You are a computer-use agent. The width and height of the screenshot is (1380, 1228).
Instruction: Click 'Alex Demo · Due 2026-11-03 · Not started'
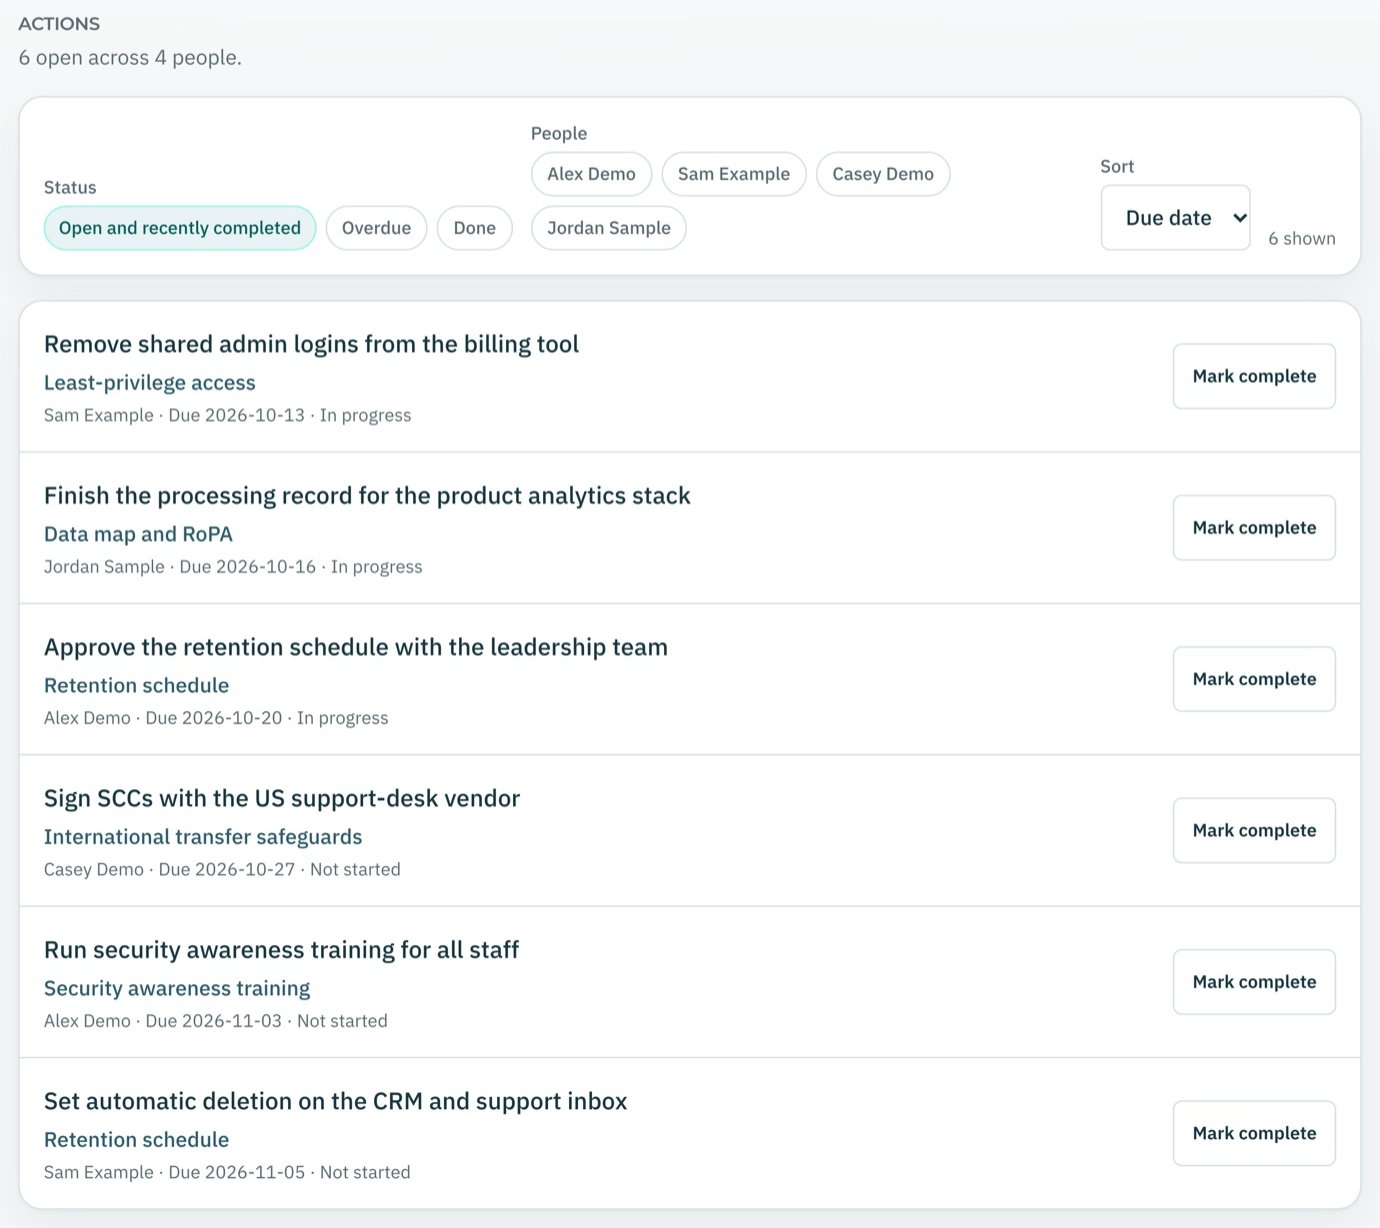click(215, 1021)
